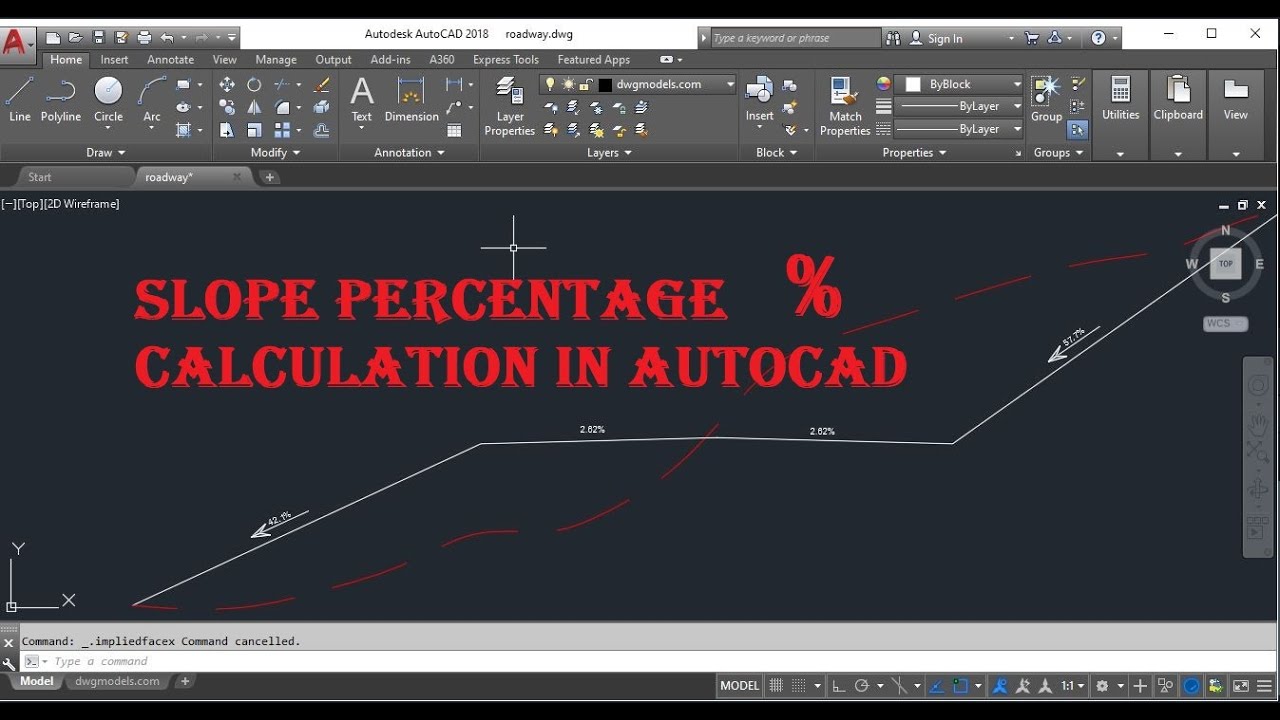Click the Open file folder icon

(76, 38)
